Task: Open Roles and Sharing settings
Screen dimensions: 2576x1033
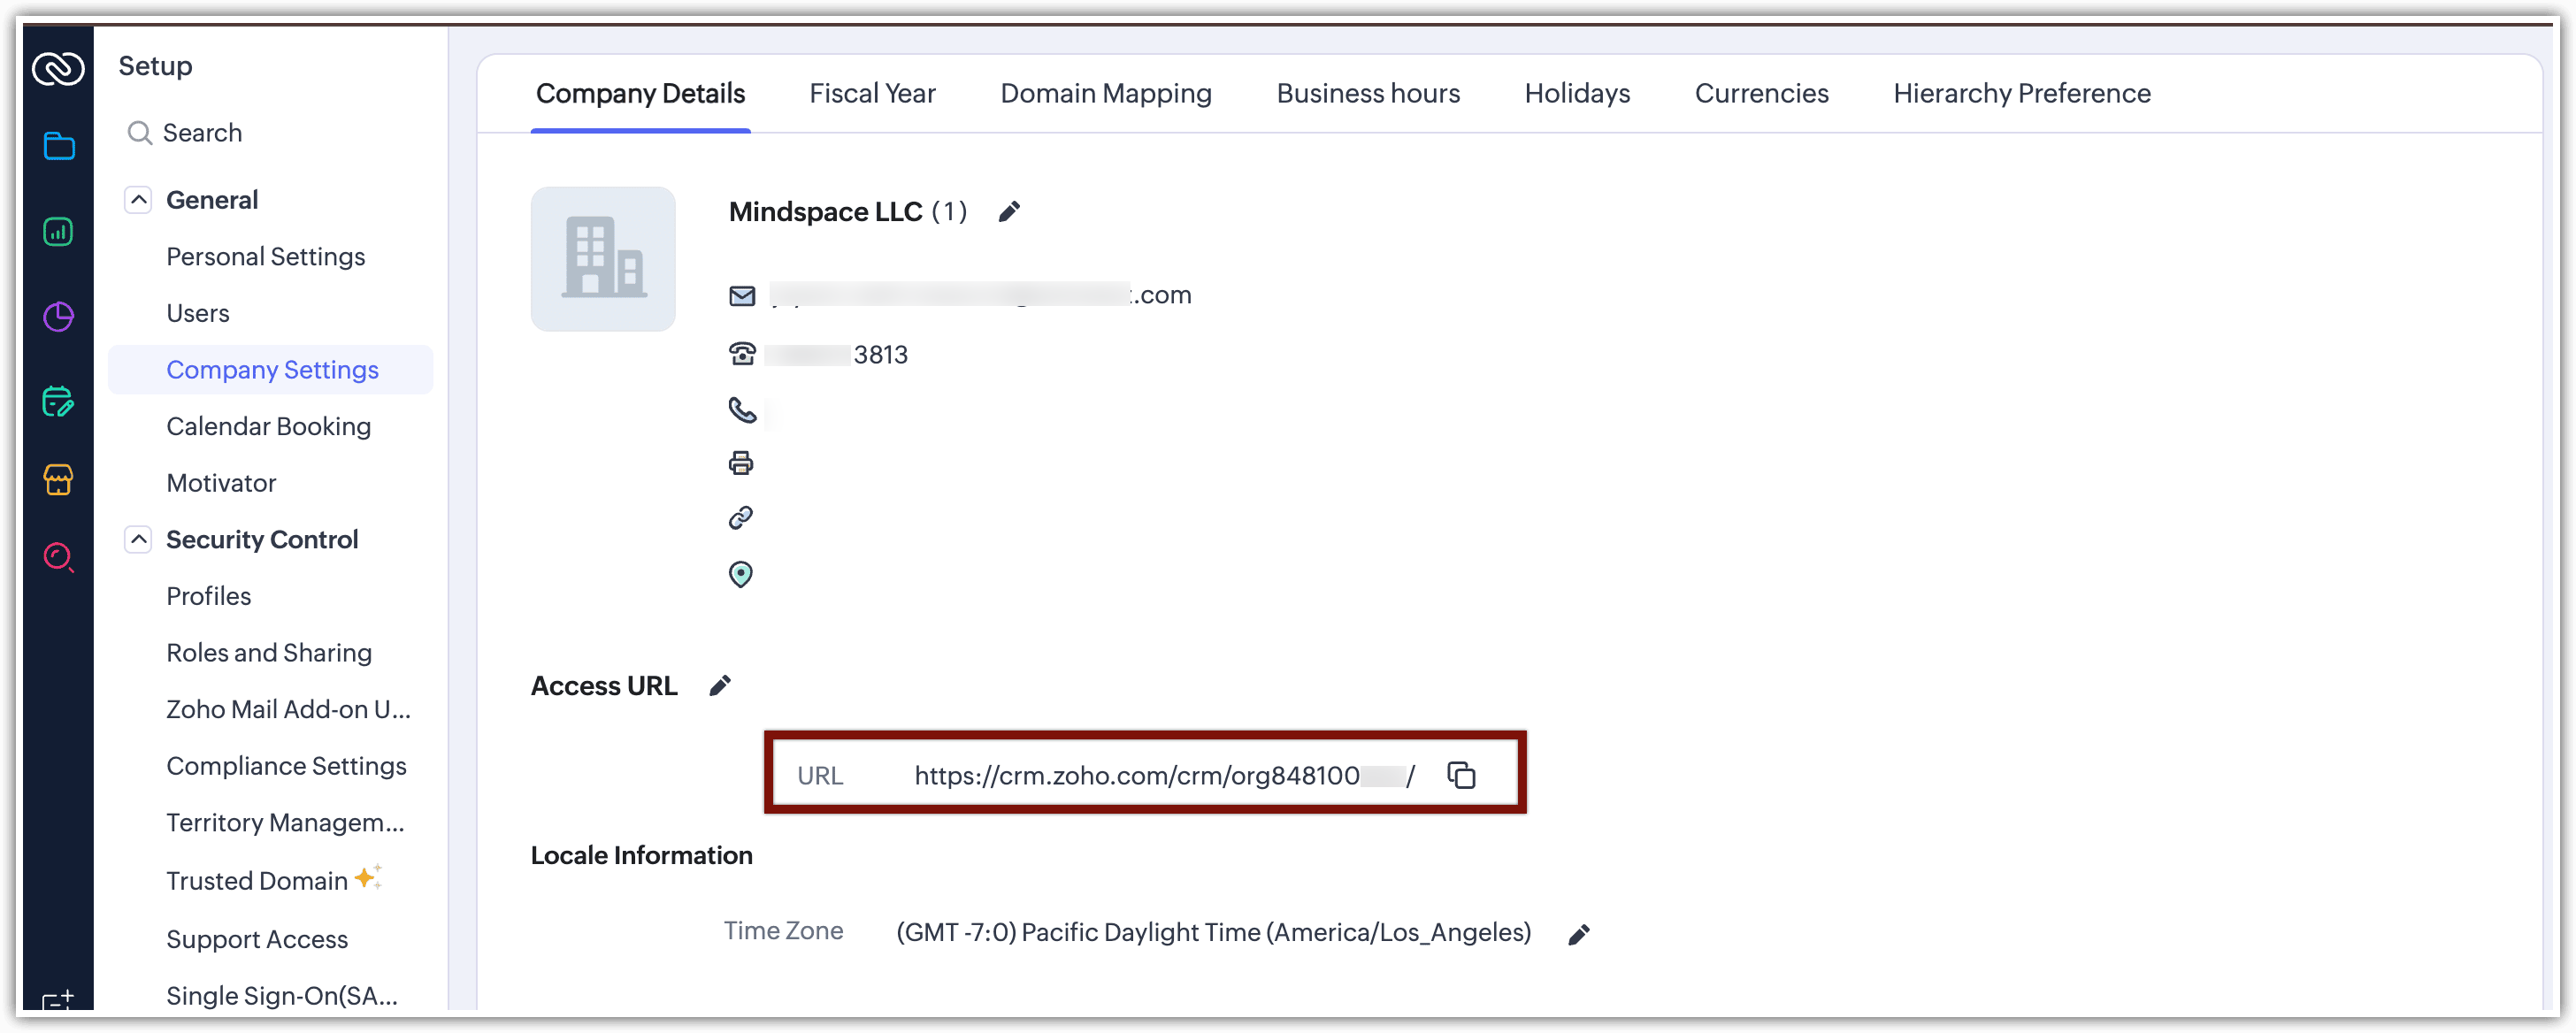Action: pyautogui.click(x=268, y=653)
